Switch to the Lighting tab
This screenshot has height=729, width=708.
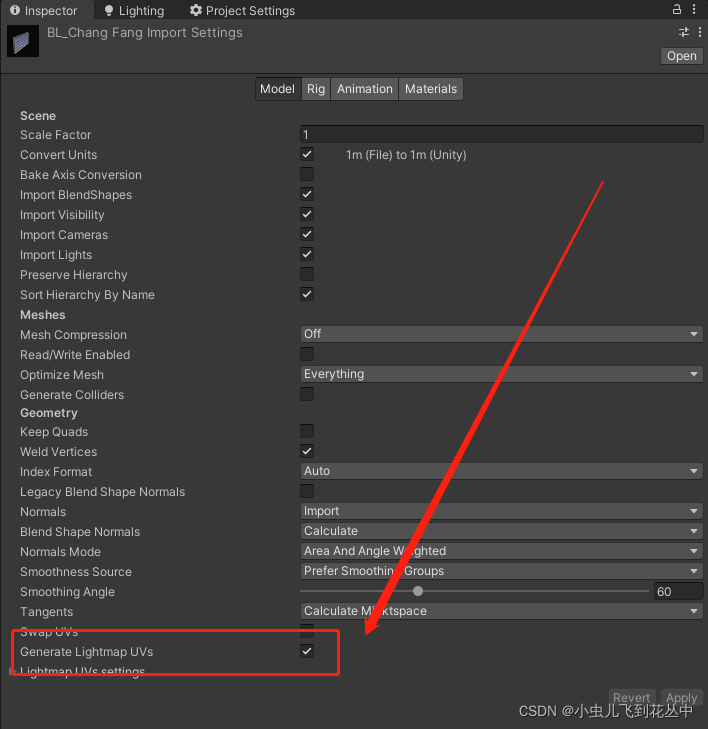pyautogui.click(x=134, y=10)
